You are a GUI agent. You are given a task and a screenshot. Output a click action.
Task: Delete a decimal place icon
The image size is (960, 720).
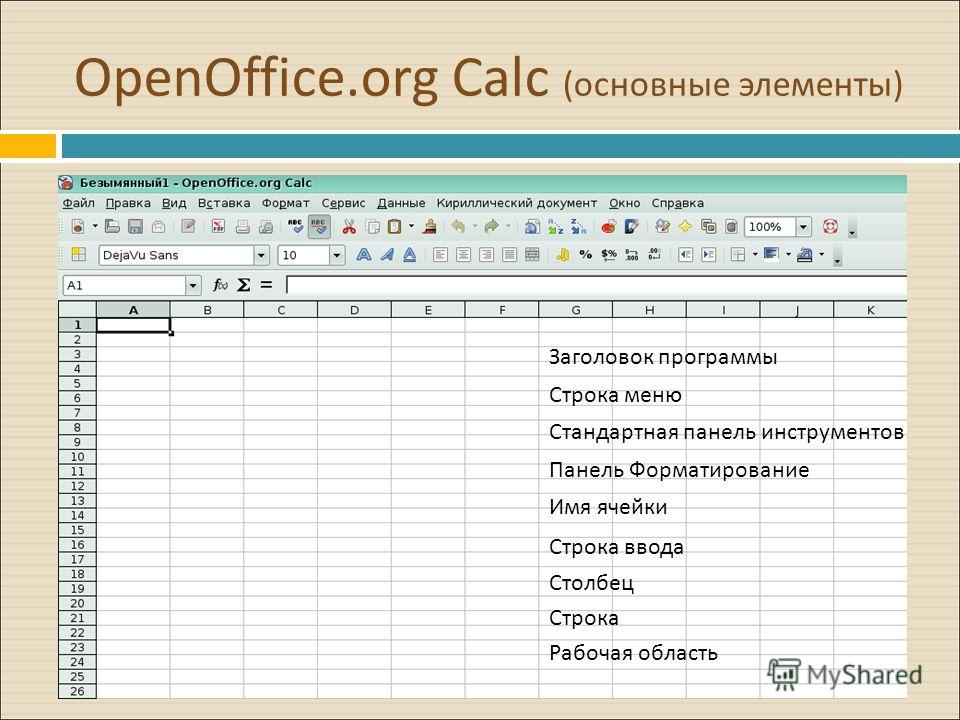coord(654,255)
